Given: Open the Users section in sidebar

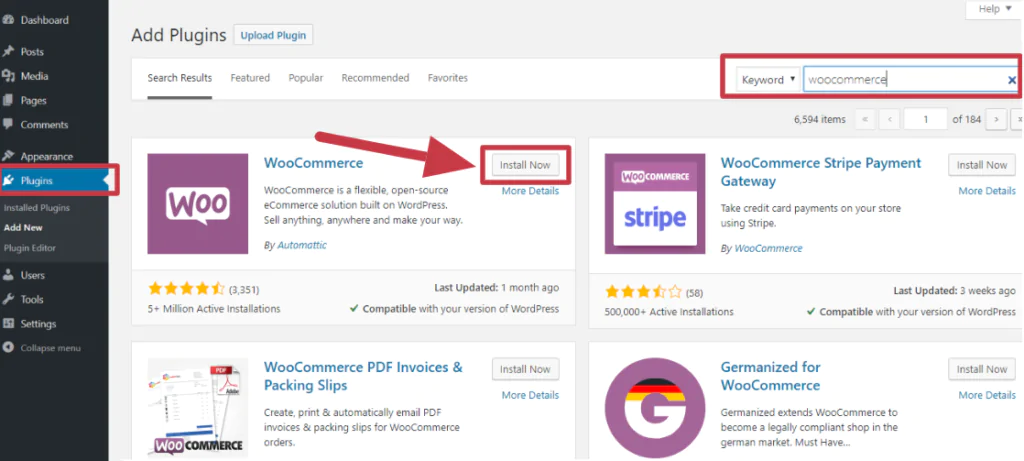Looking at the screenshot, I should tap(33, 275).
